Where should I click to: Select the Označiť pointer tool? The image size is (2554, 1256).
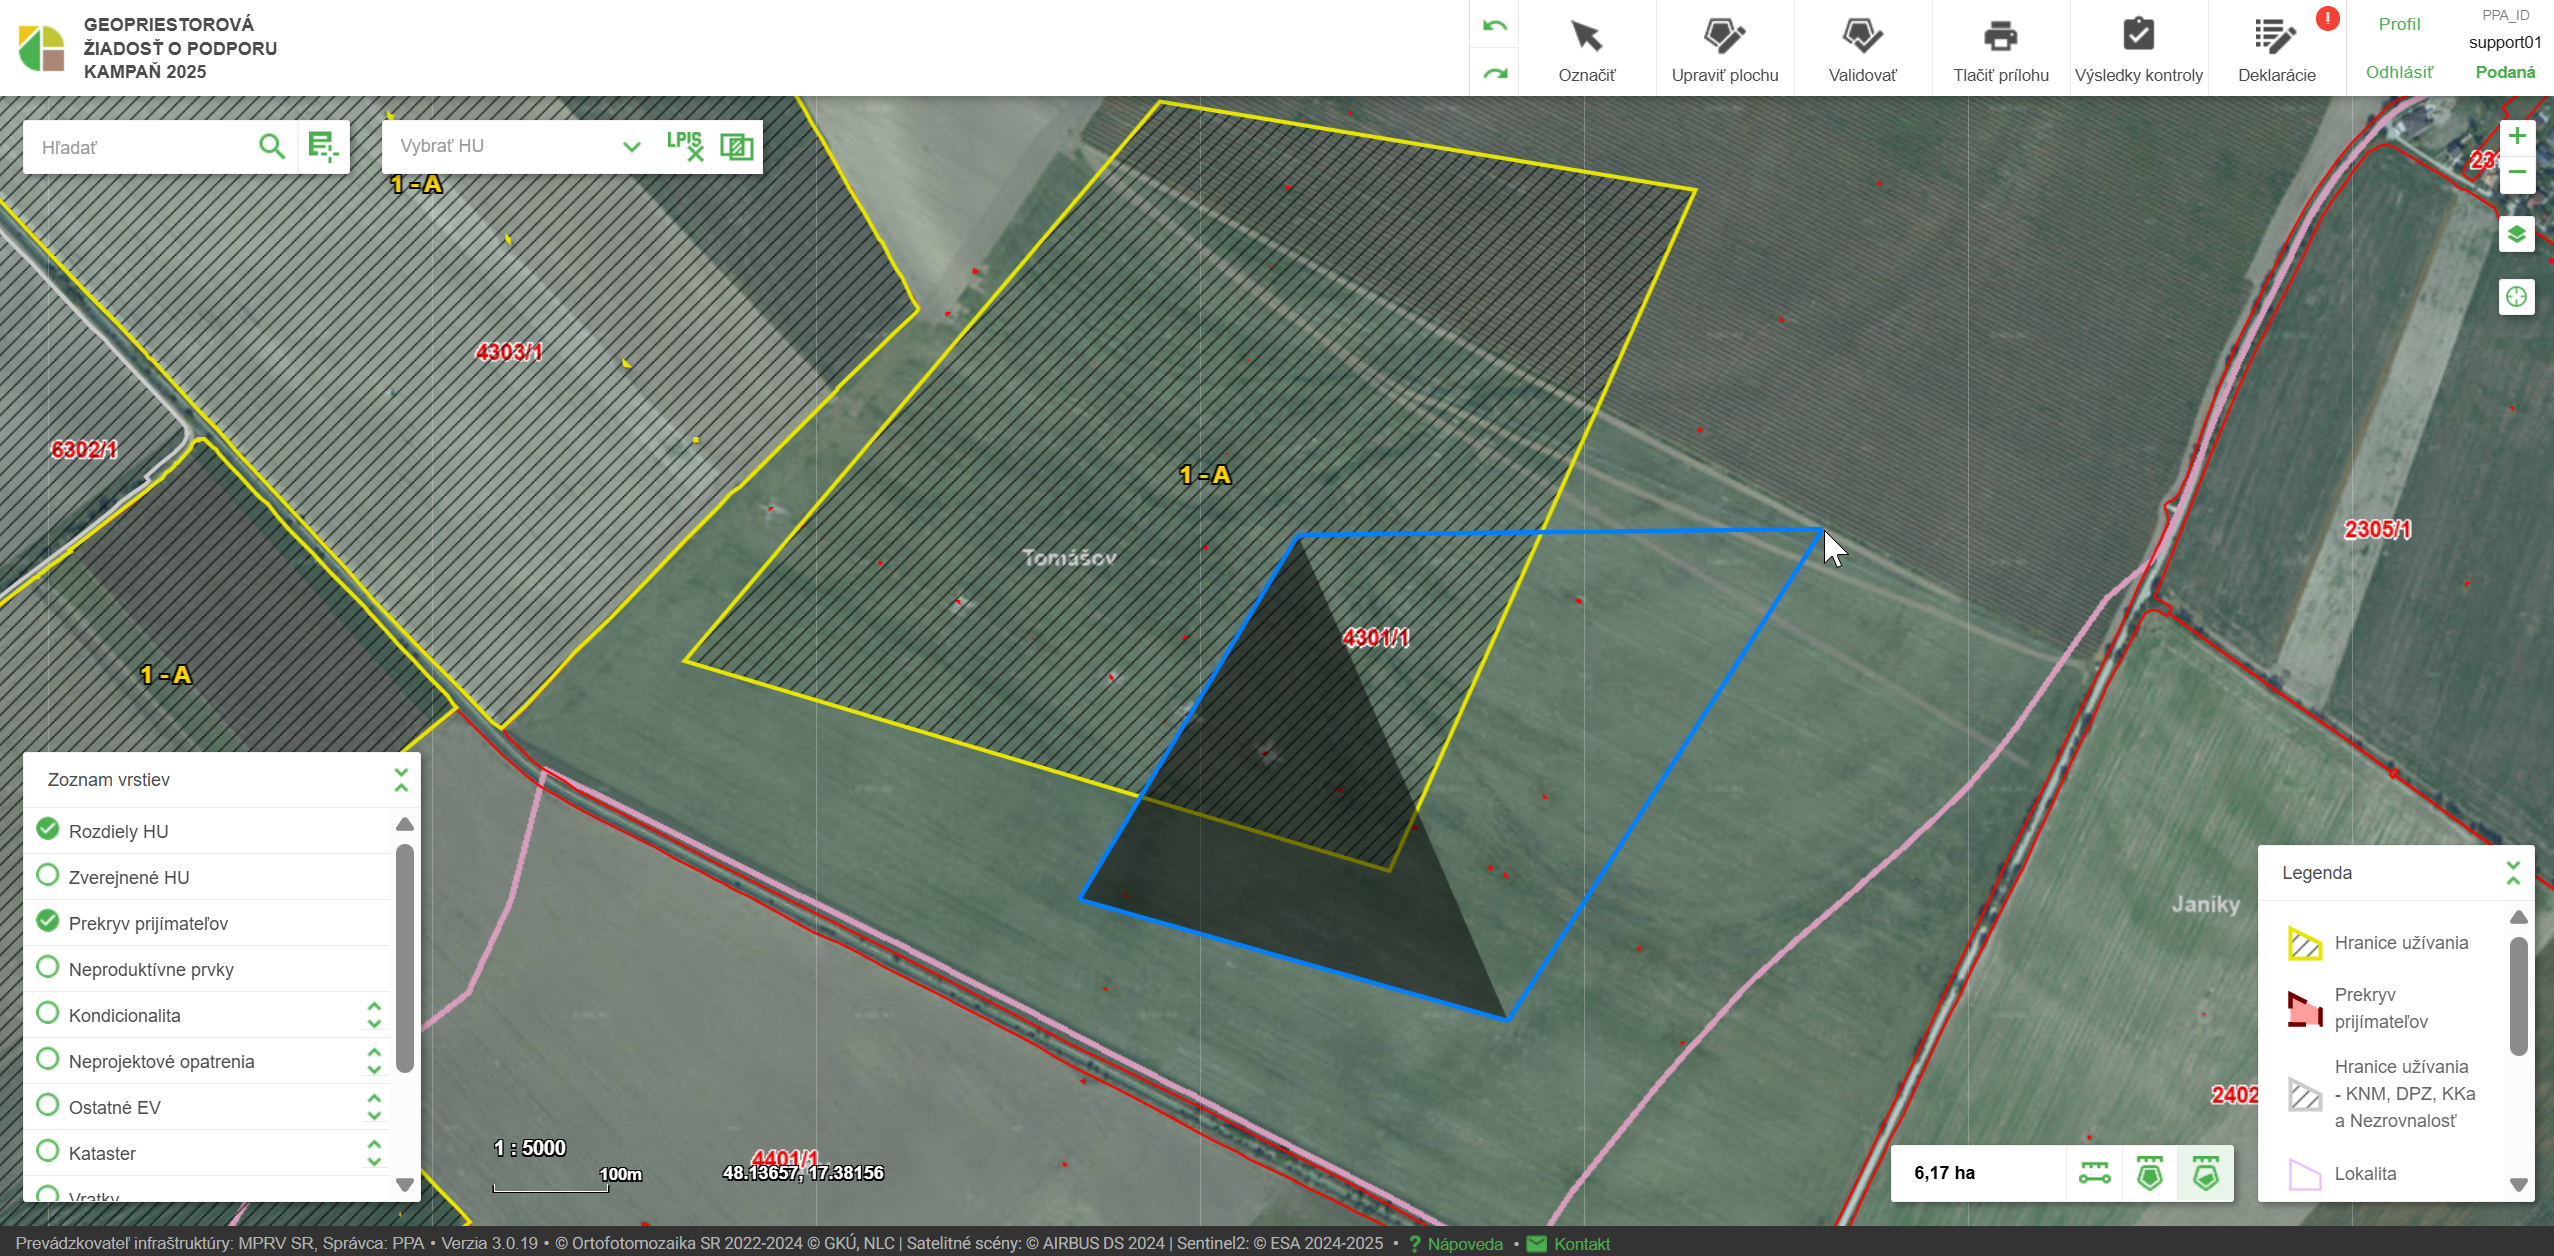1586,49
